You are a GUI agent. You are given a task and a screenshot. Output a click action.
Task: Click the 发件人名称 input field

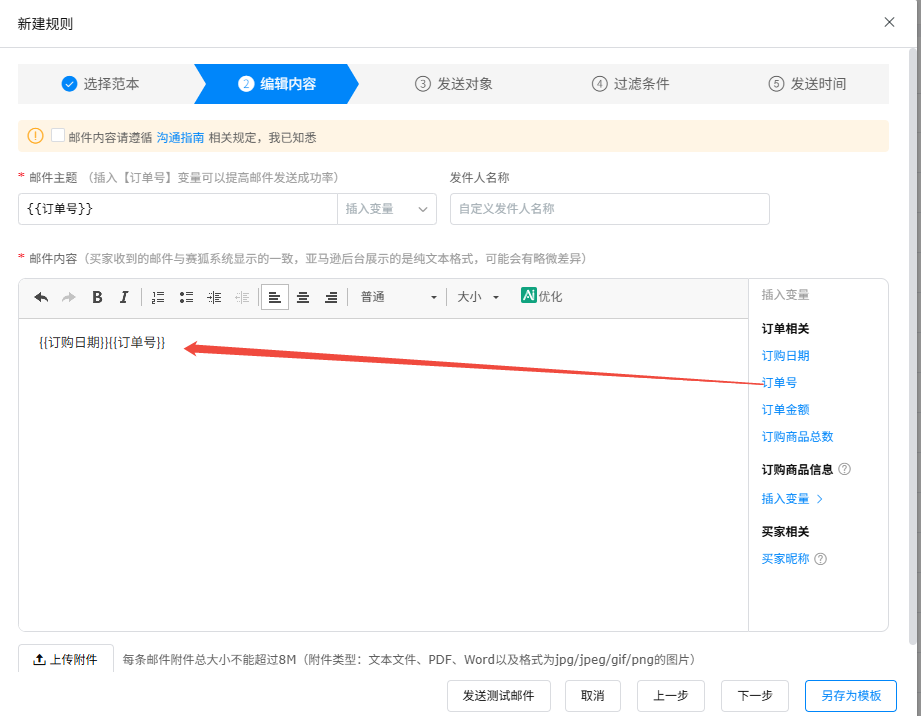[x=609, y=209]
